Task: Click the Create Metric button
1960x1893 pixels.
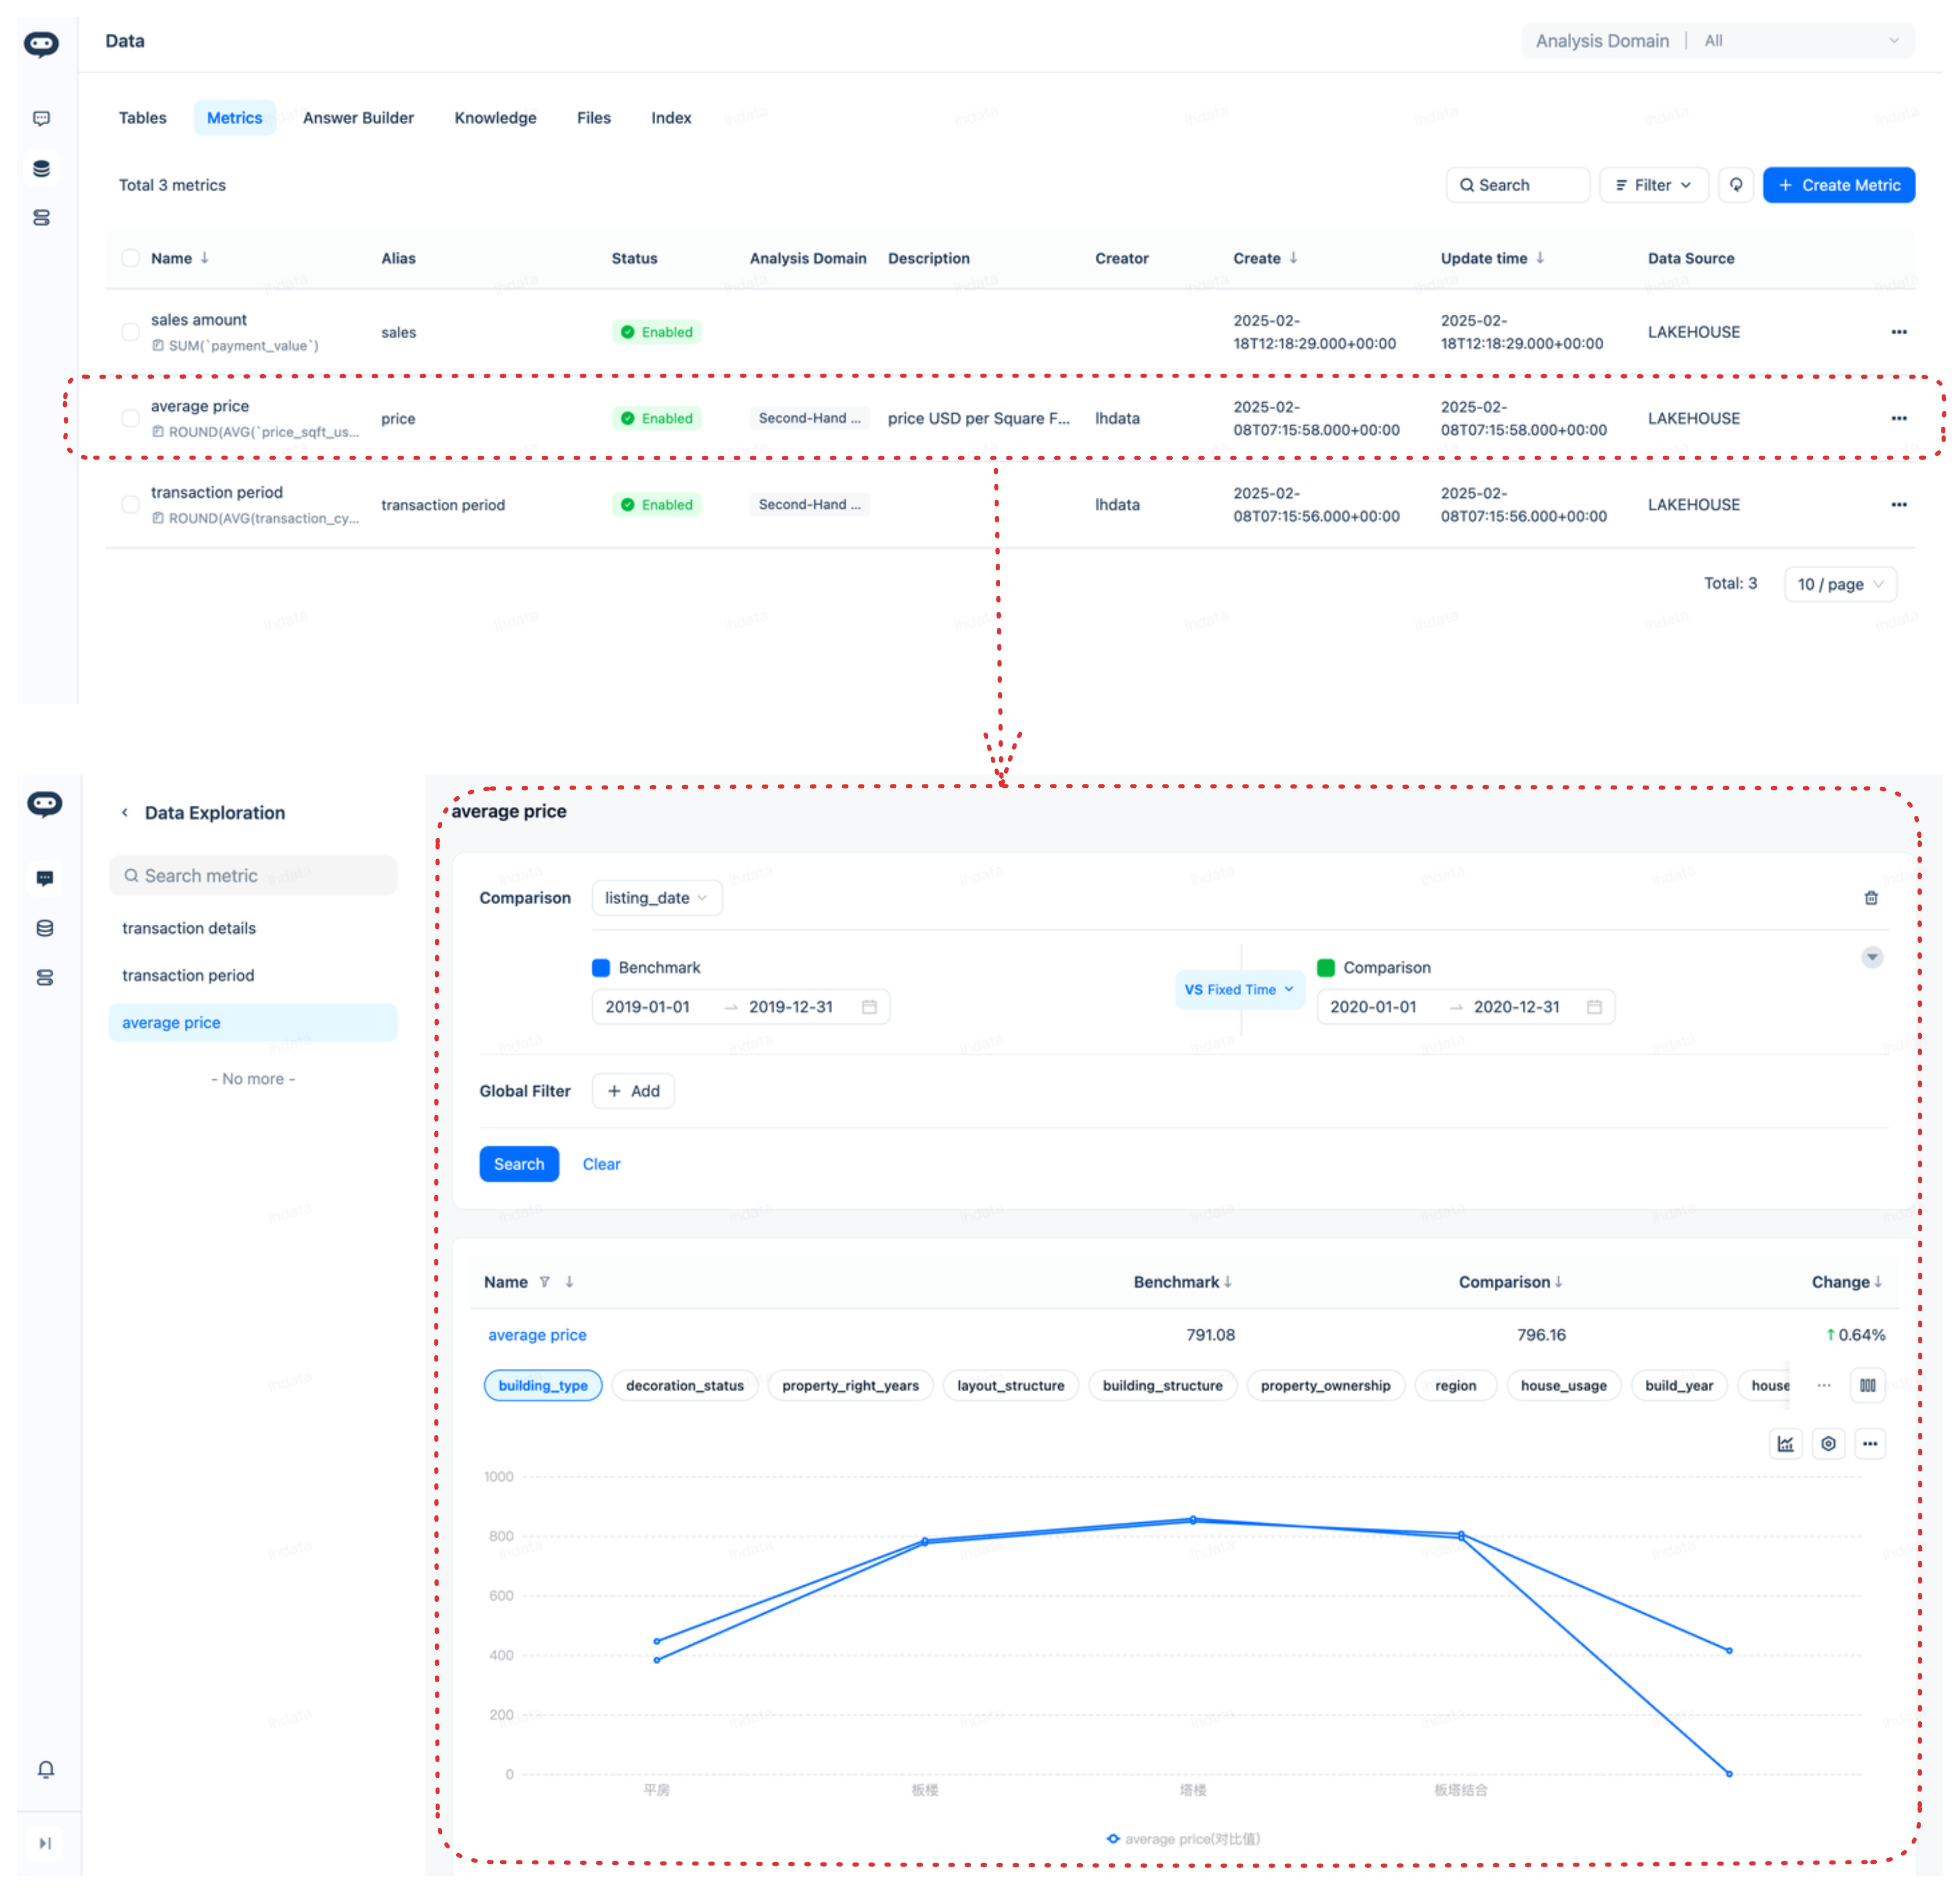Action: coord(1838,185)
